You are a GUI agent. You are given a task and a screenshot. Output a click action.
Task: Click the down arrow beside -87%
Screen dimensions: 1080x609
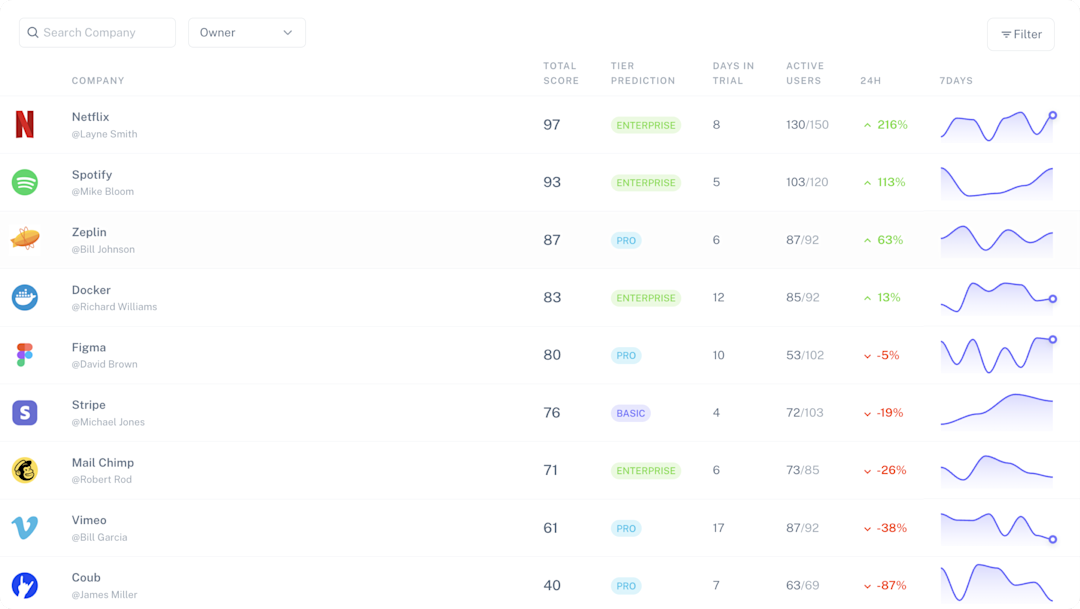click(867, 586)
